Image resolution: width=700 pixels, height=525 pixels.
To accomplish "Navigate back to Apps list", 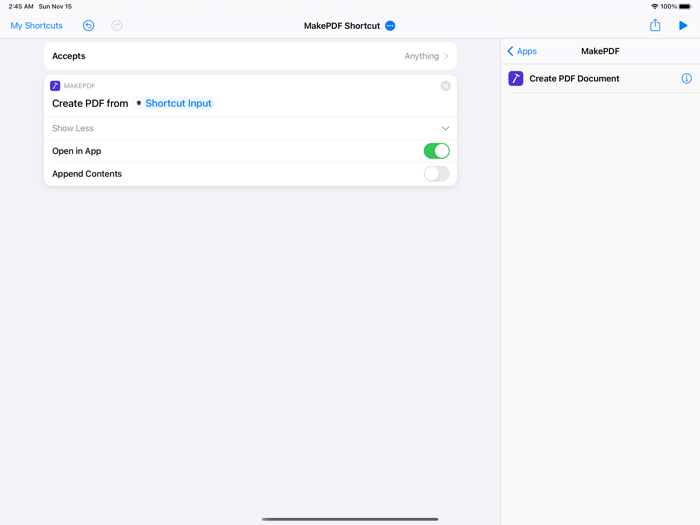I will point(522,51).
